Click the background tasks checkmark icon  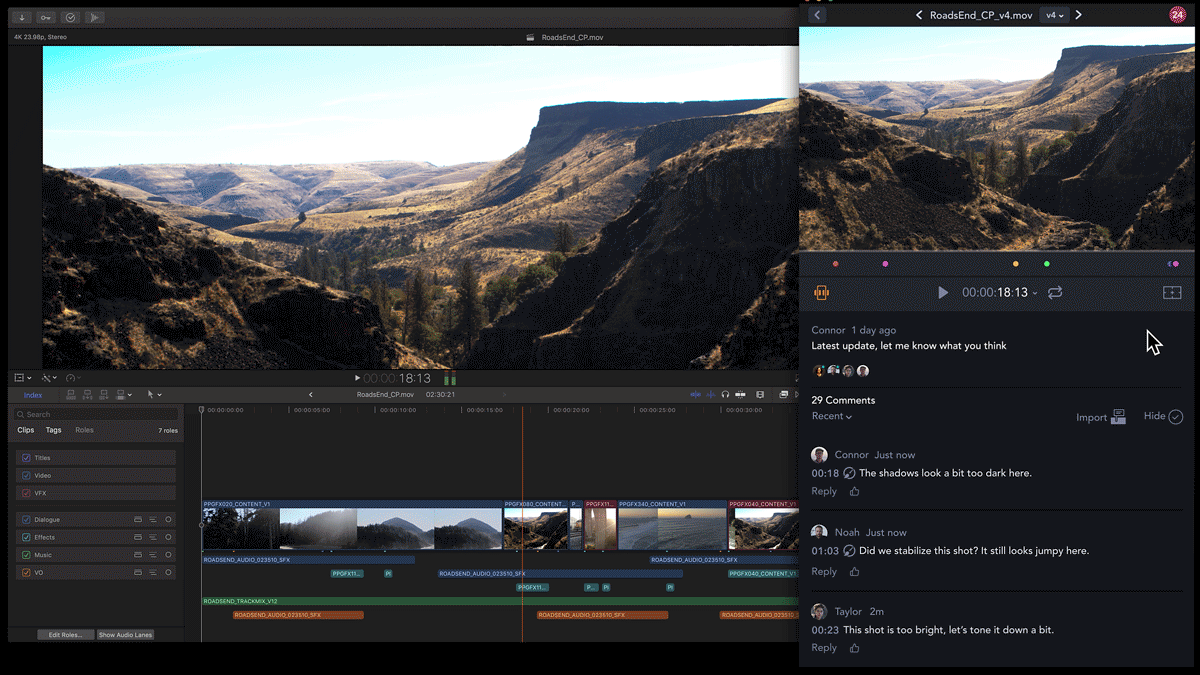70,17
